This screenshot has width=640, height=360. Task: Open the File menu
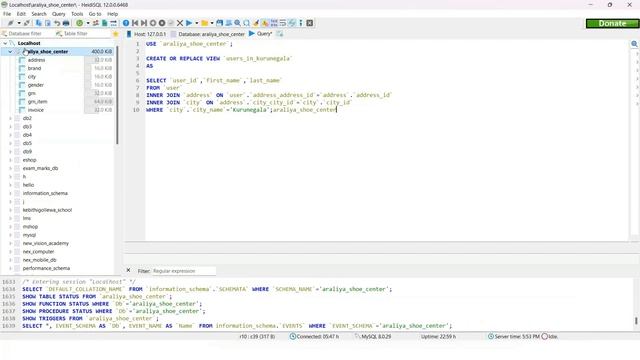[x=7, y=14]
